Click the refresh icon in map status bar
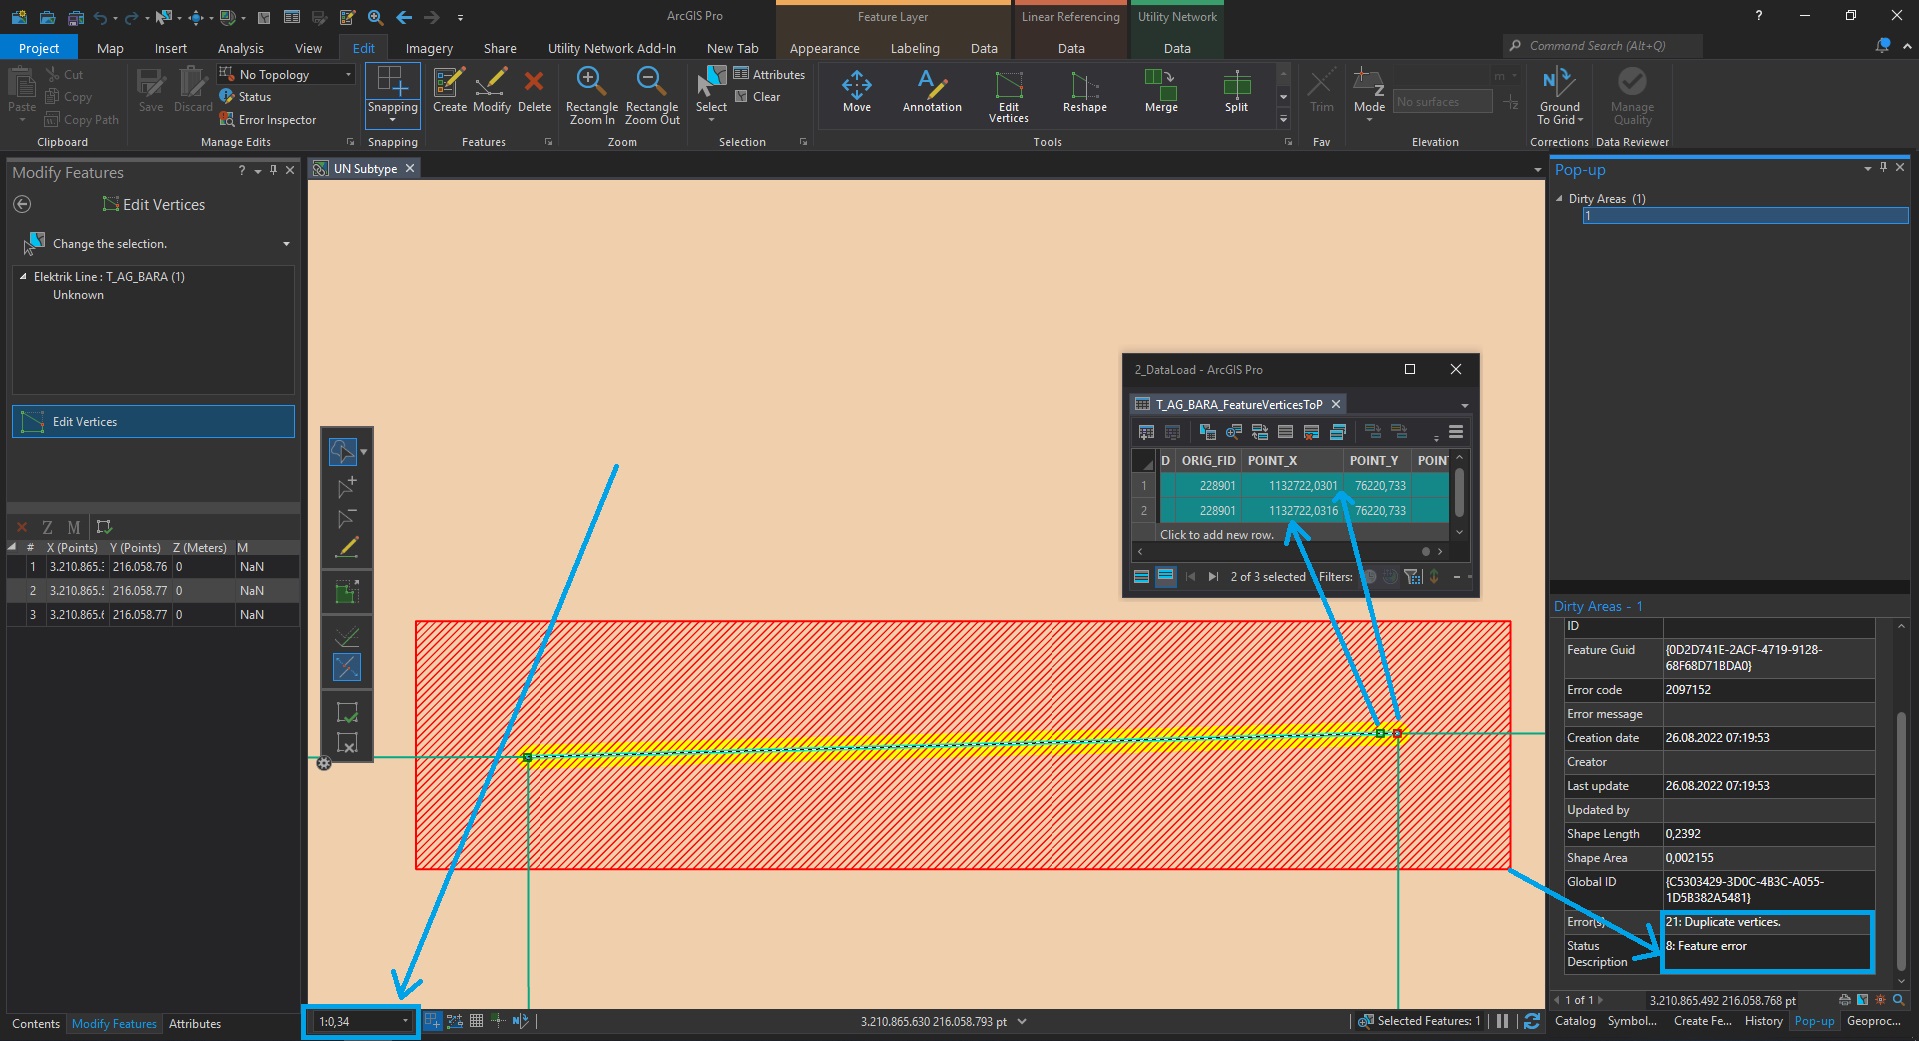 pos(1531,1021)
